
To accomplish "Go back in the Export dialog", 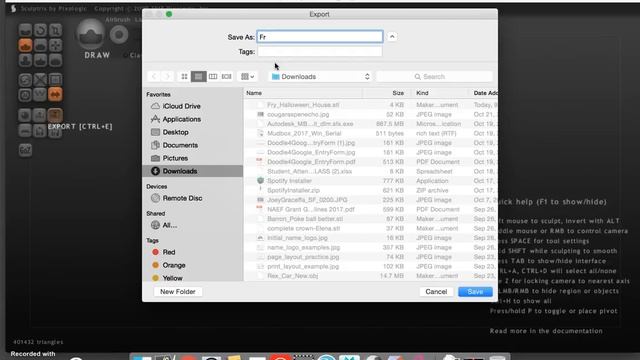I will pyautogui.click(x=154, y=76).
